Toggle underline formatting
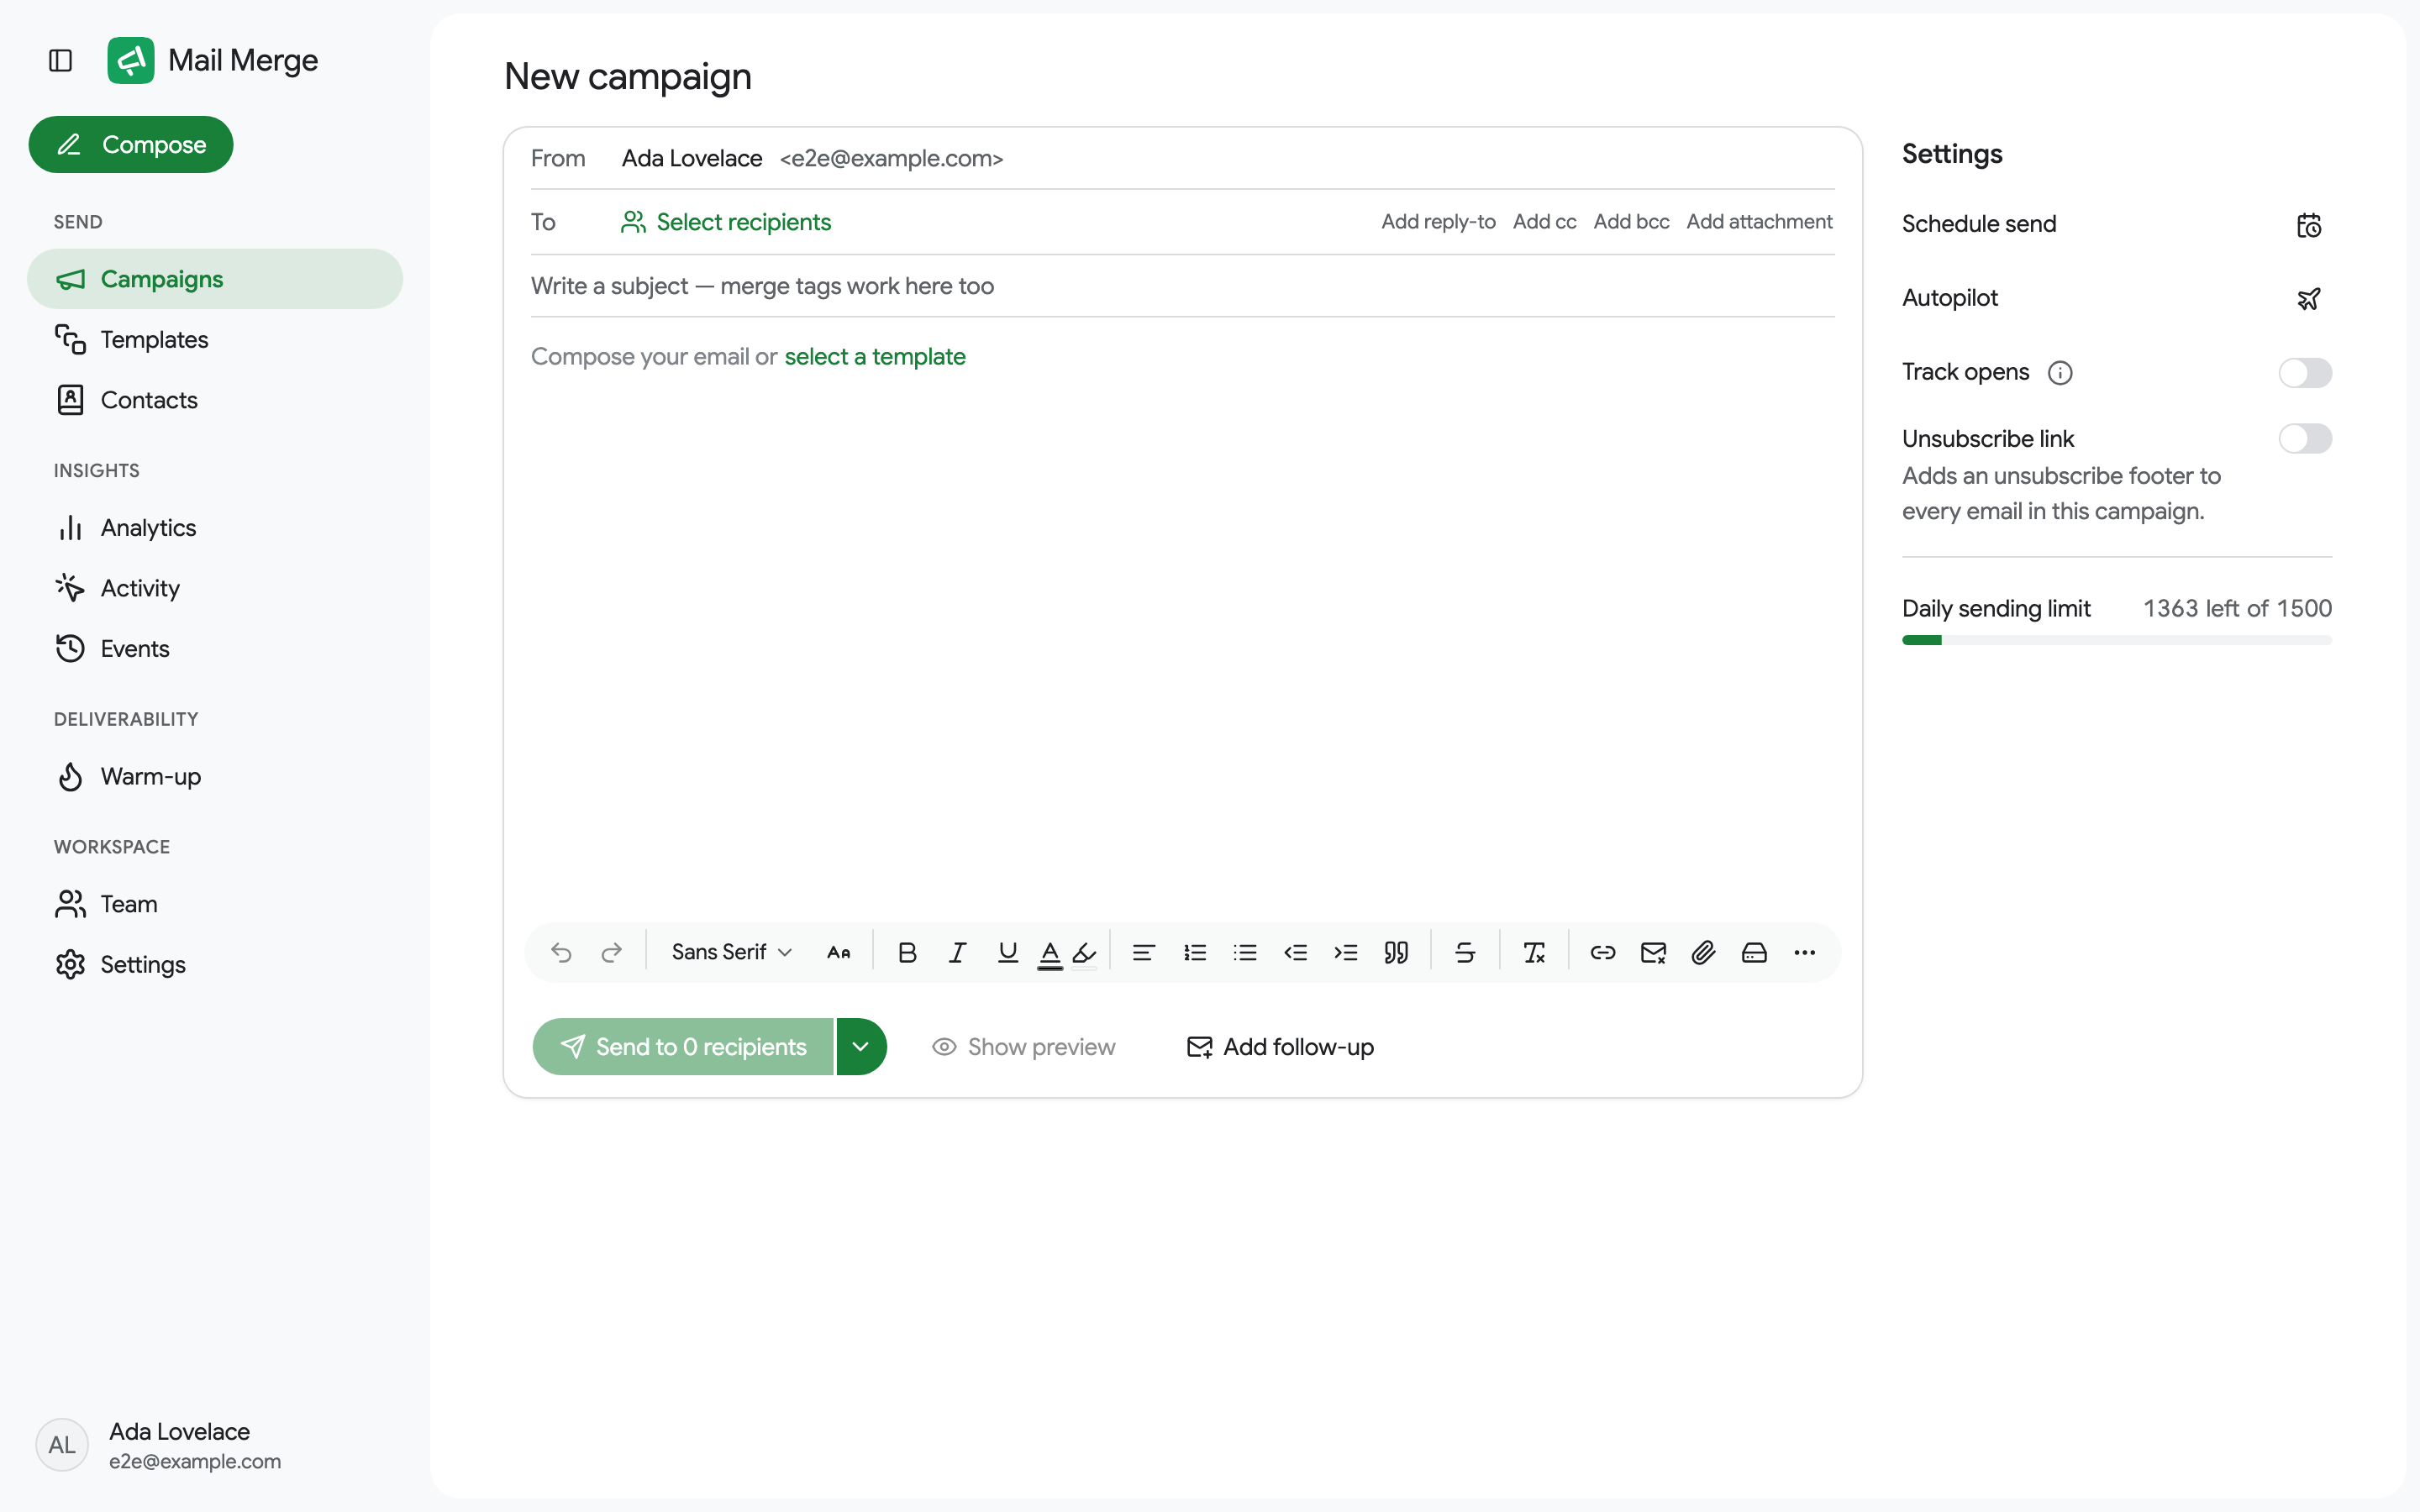The height and width of the screenshot is (1512, 2420). point(1007,953)
